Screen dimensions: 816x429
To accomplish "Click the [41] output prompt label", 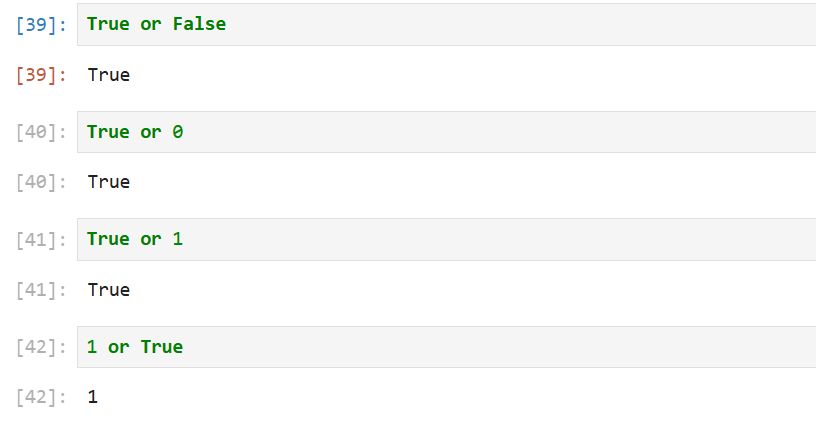I will point(41,290).
